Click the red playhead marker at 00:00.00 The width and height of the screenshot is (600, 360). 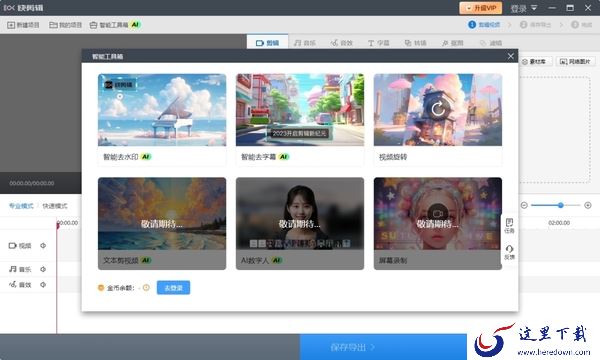57,226
